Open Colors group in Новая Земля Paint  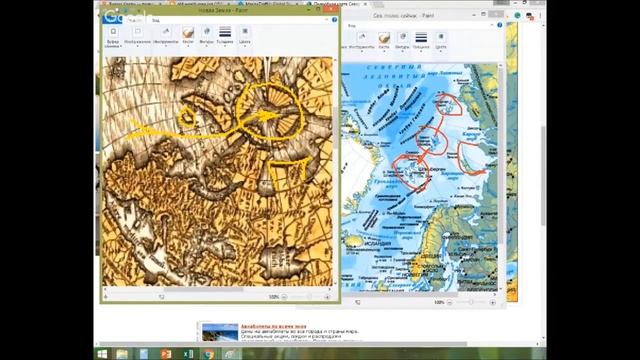(x=245, y=37)
